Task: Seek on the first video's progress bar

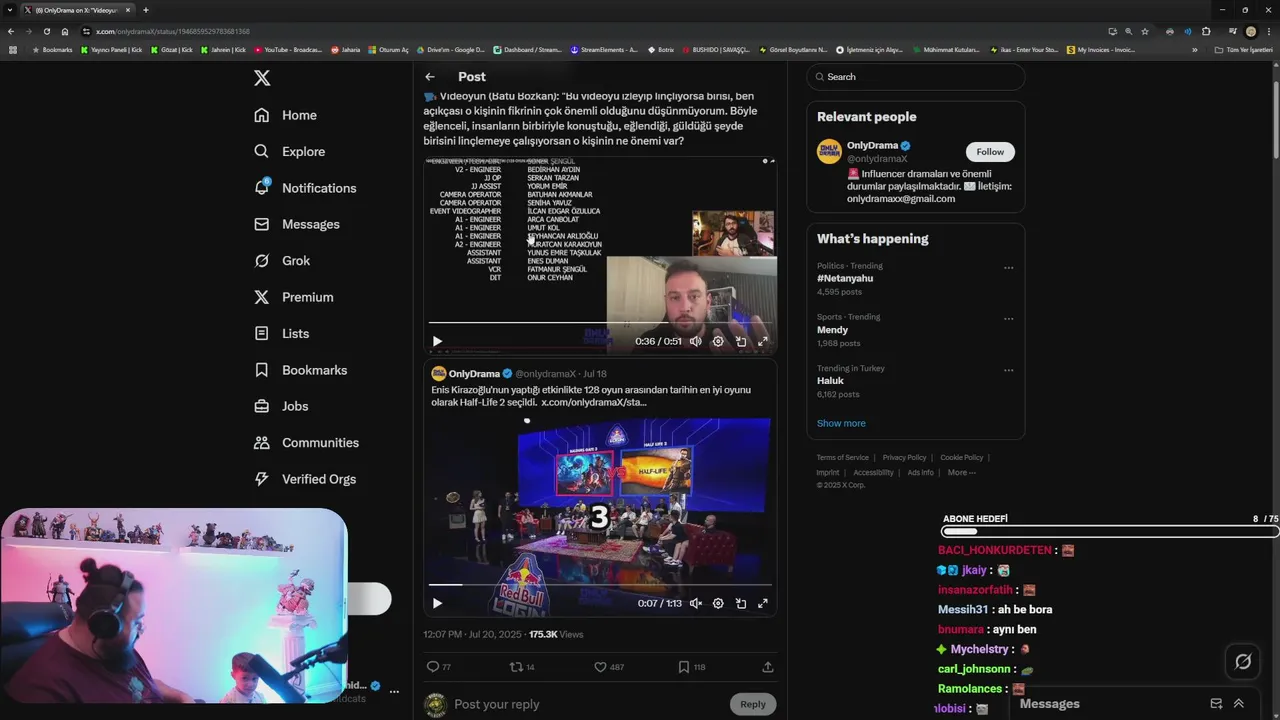Action: point(600,323)
